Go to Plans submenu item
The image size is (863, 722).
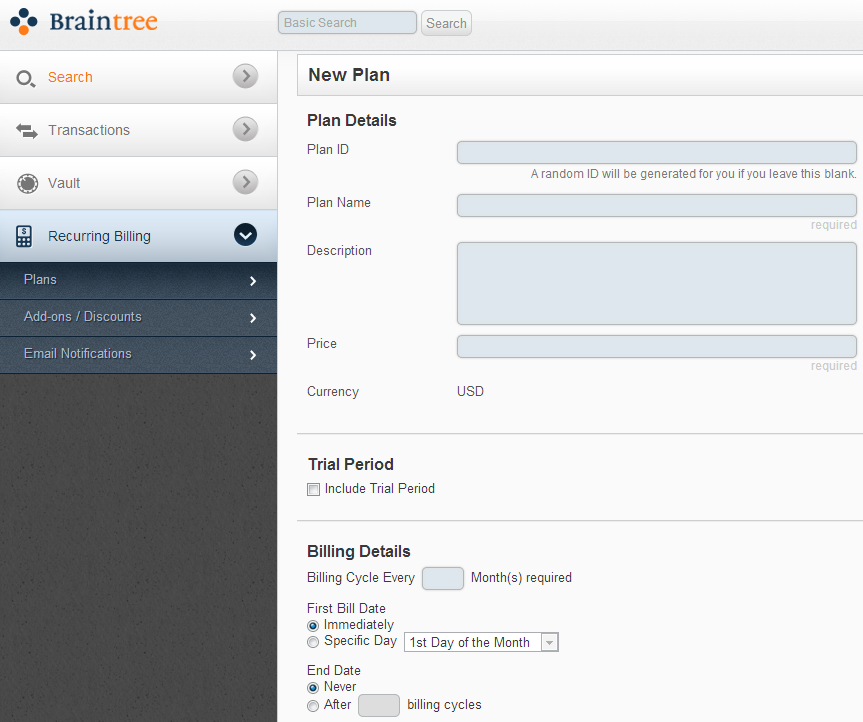(138, 281)
